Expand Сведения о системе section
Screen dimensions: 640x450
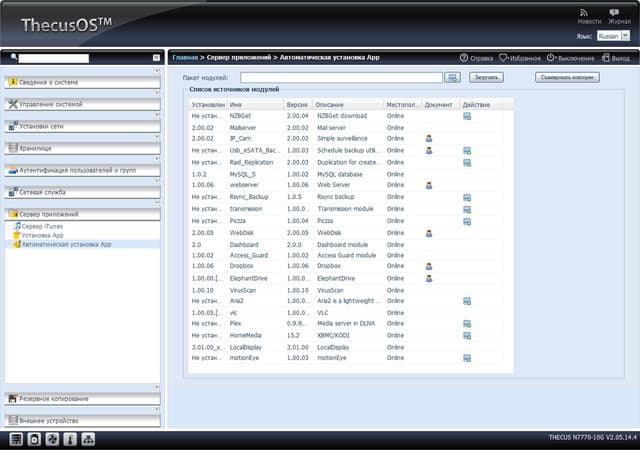click(x=82, y=82)
